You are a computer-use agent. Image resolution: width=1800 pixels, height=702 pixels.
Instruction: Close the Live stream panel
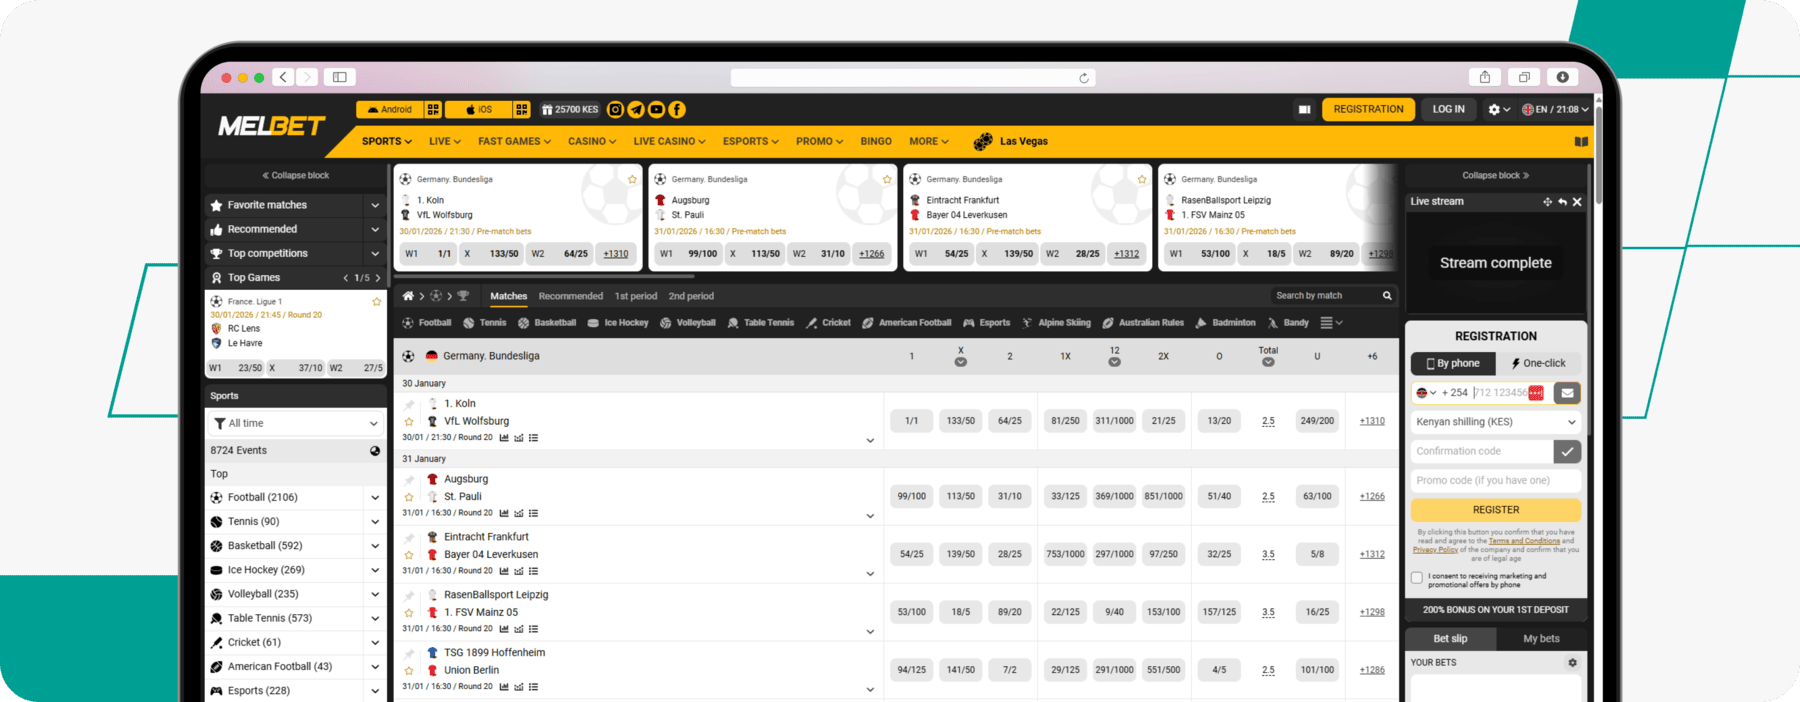tap(1577, 202)
